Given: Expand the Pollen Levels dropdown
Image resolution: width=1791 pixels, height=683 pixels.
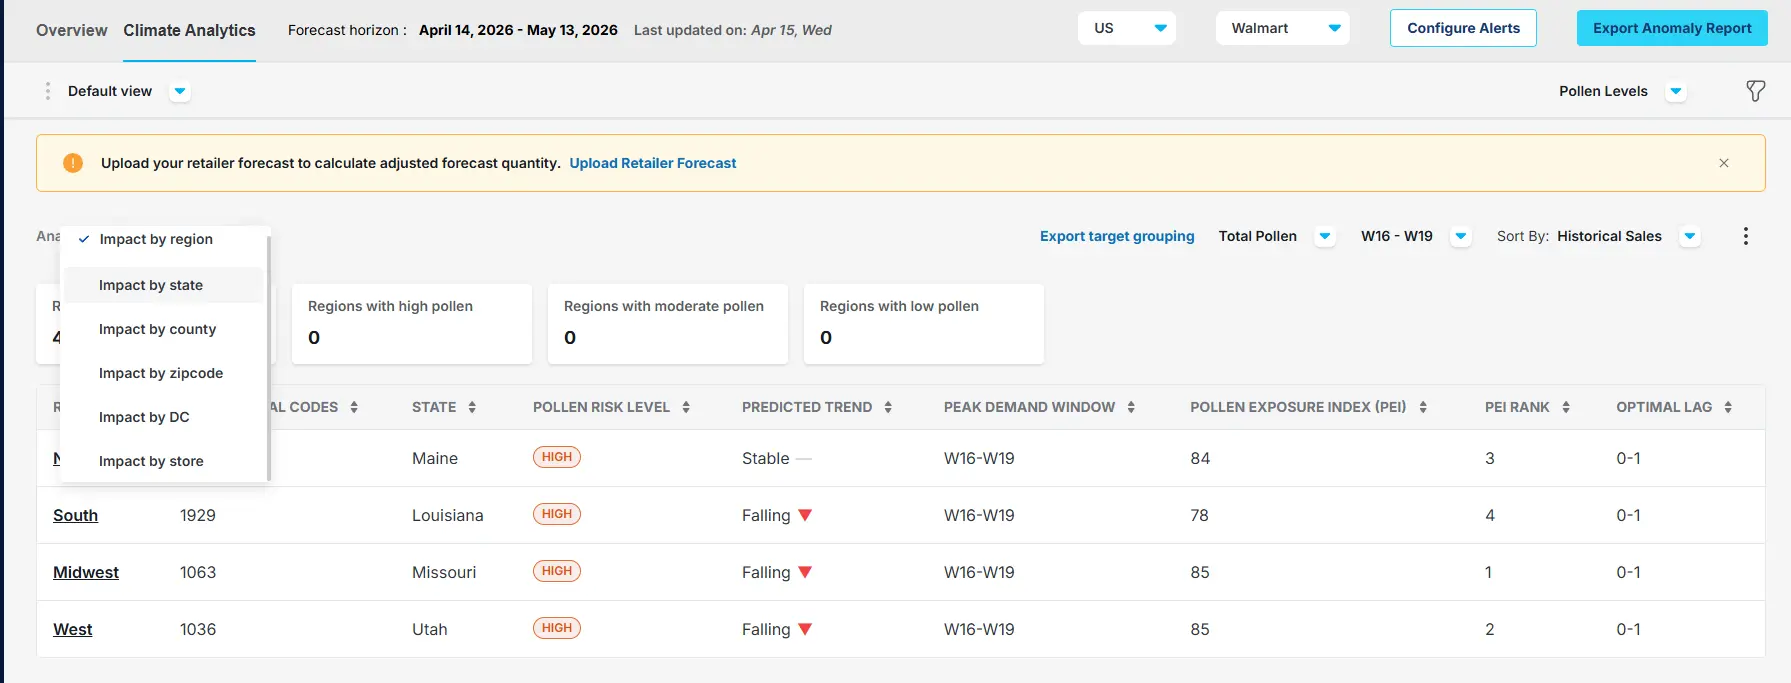Looking at the screenshot, I should (1676, 91).
